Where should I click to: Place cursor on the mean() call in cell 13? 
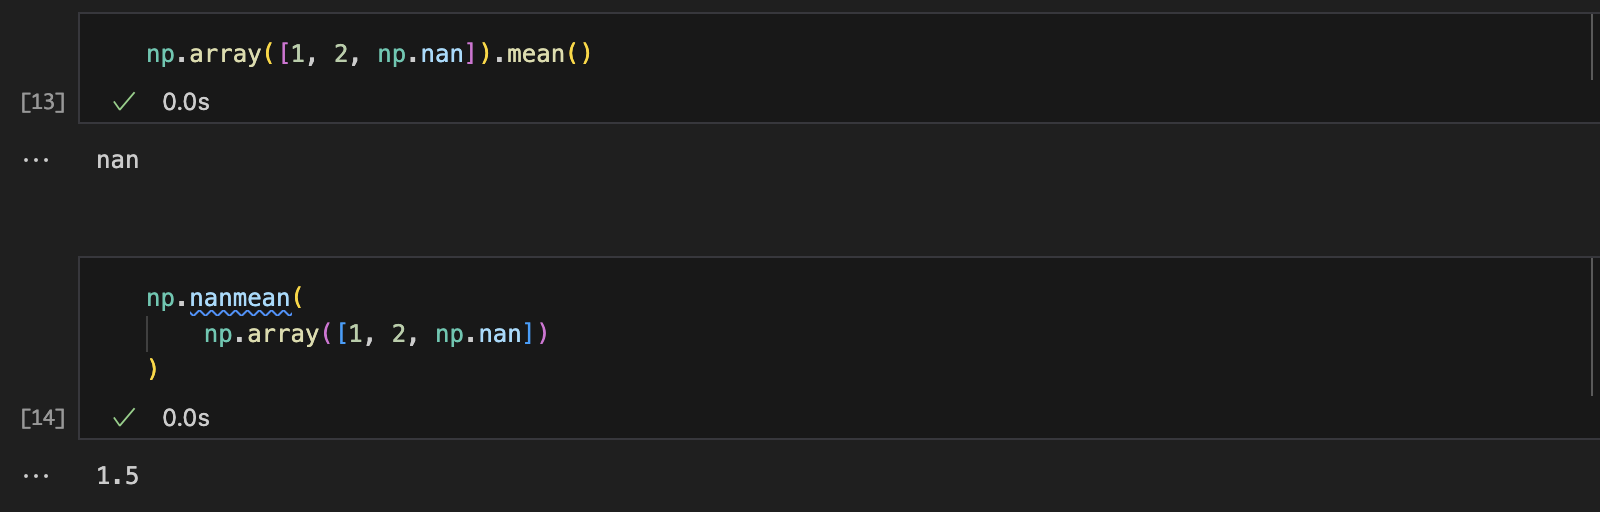pos(549,54)
